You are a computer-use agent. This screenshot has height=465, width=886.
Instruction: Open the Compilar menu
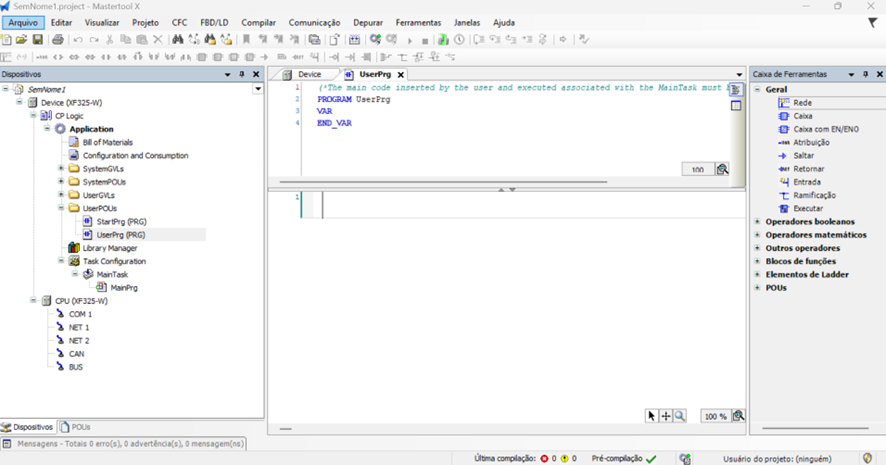[258, 22]
